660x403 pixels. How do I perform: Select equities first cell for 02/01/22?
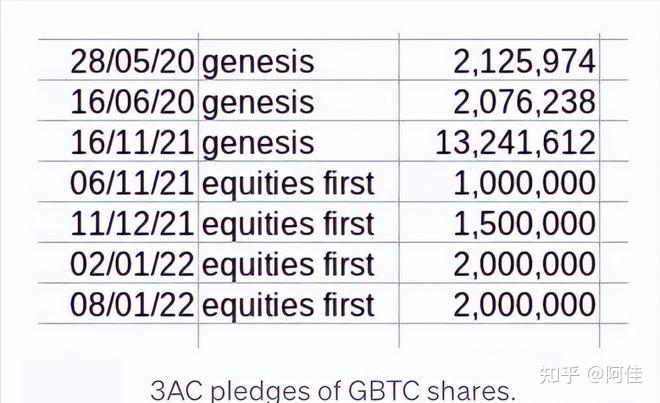click(x=298, y=262)
